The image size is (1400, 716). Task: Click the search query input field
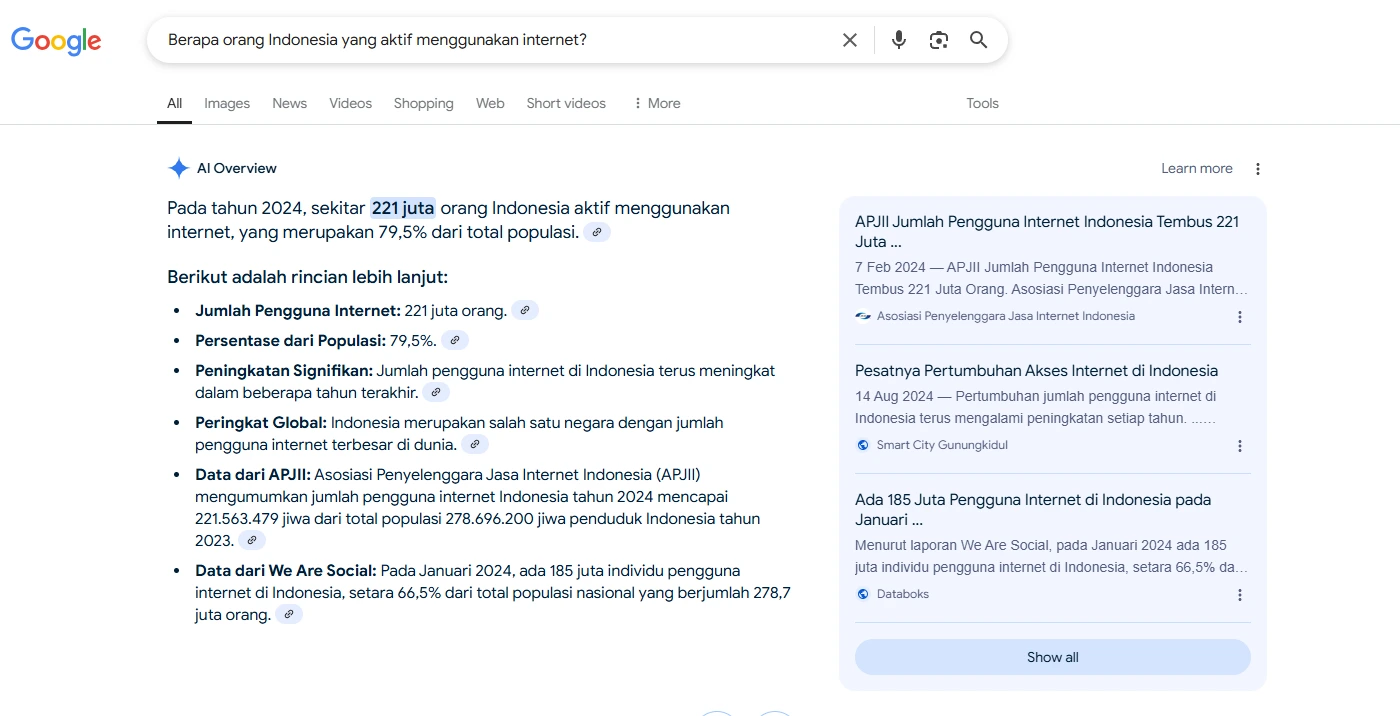[x=496, y=40]
